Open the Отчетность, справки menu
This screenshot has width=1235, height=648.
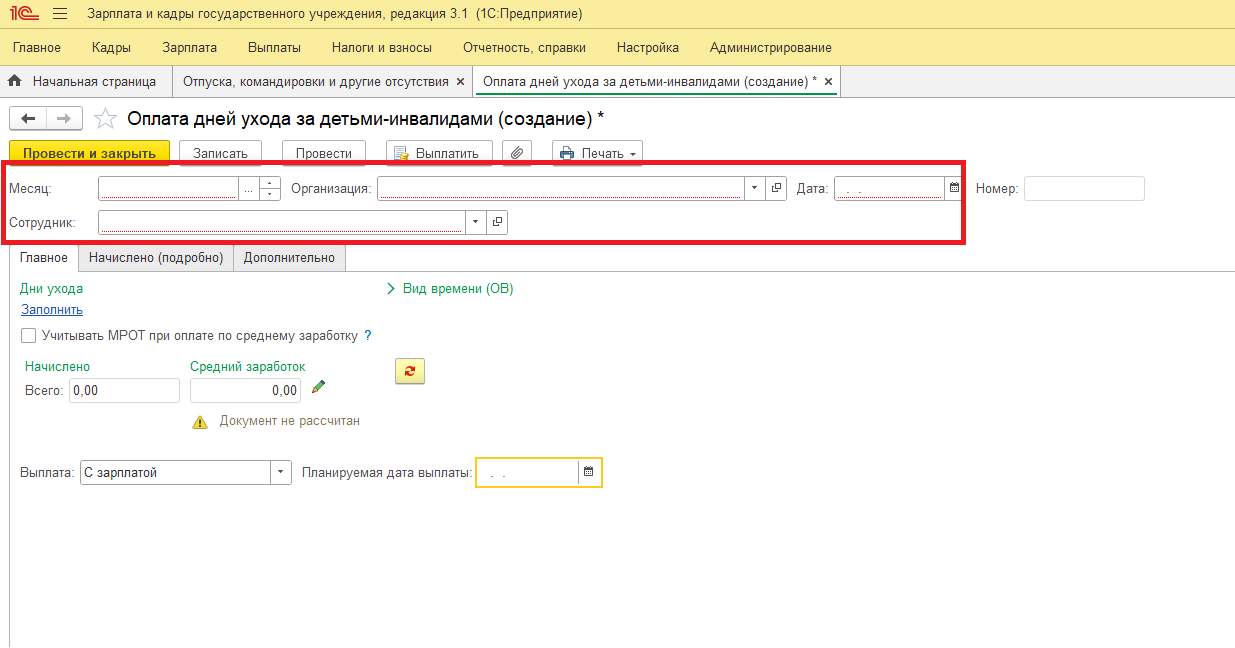tap(525, 47)
